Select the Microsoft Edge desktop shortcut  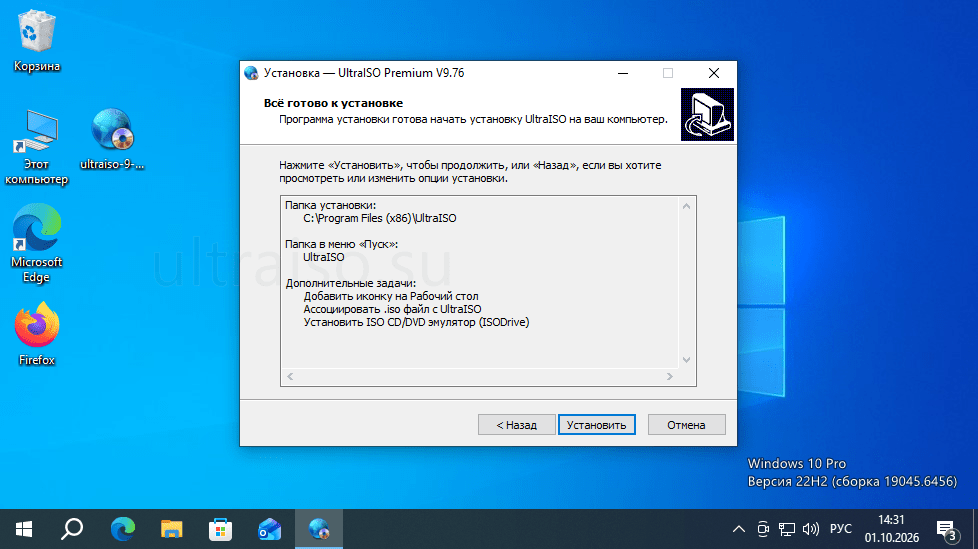click(x=37, y=243)
